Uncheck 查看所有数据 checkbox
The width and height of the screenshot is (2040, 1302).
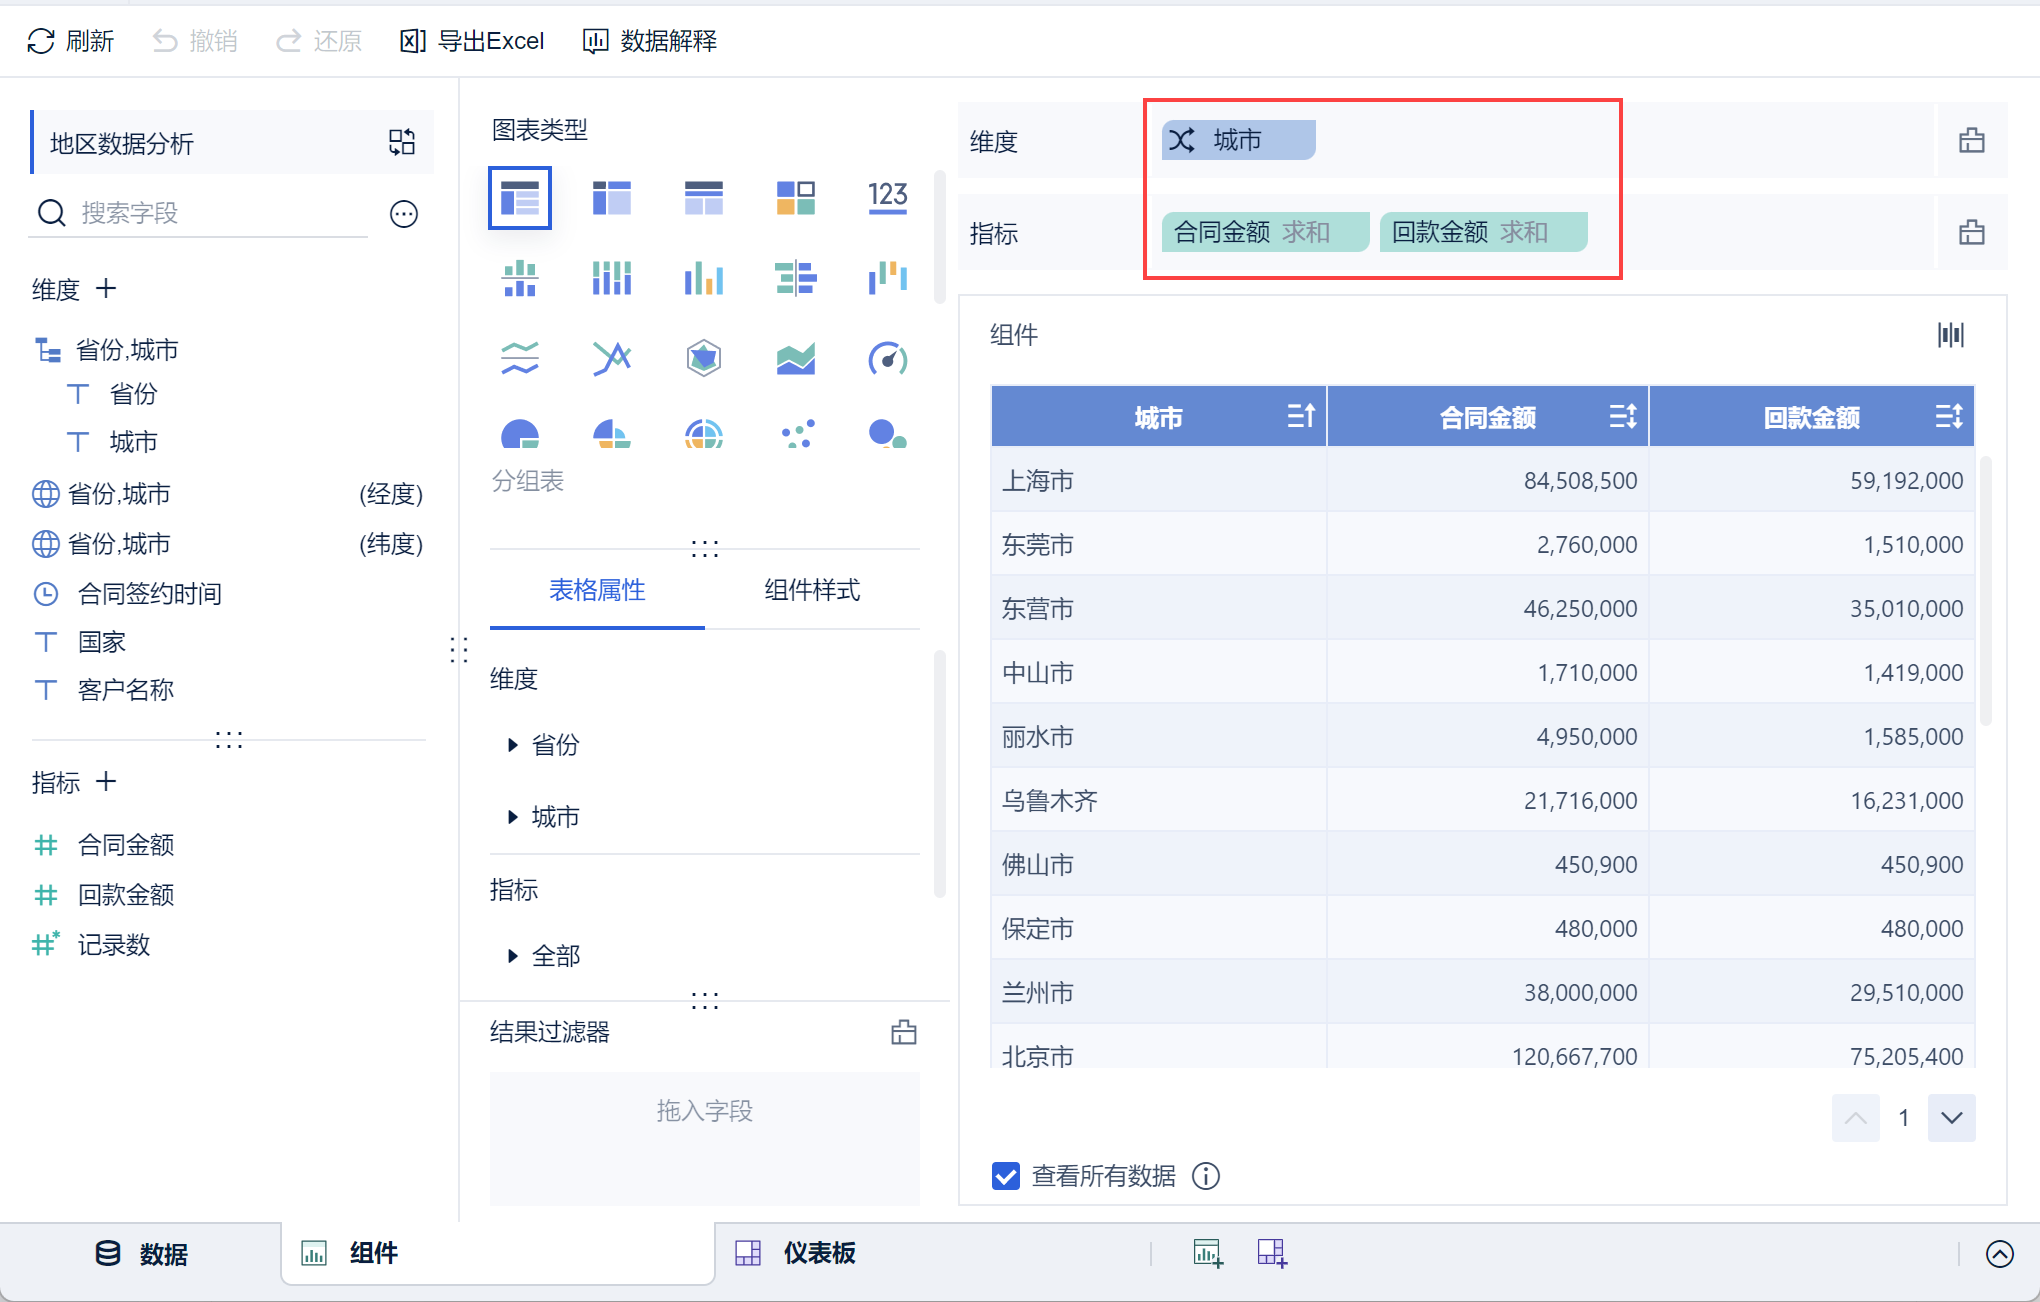pyautogui.click(x=1006, y=1176)
